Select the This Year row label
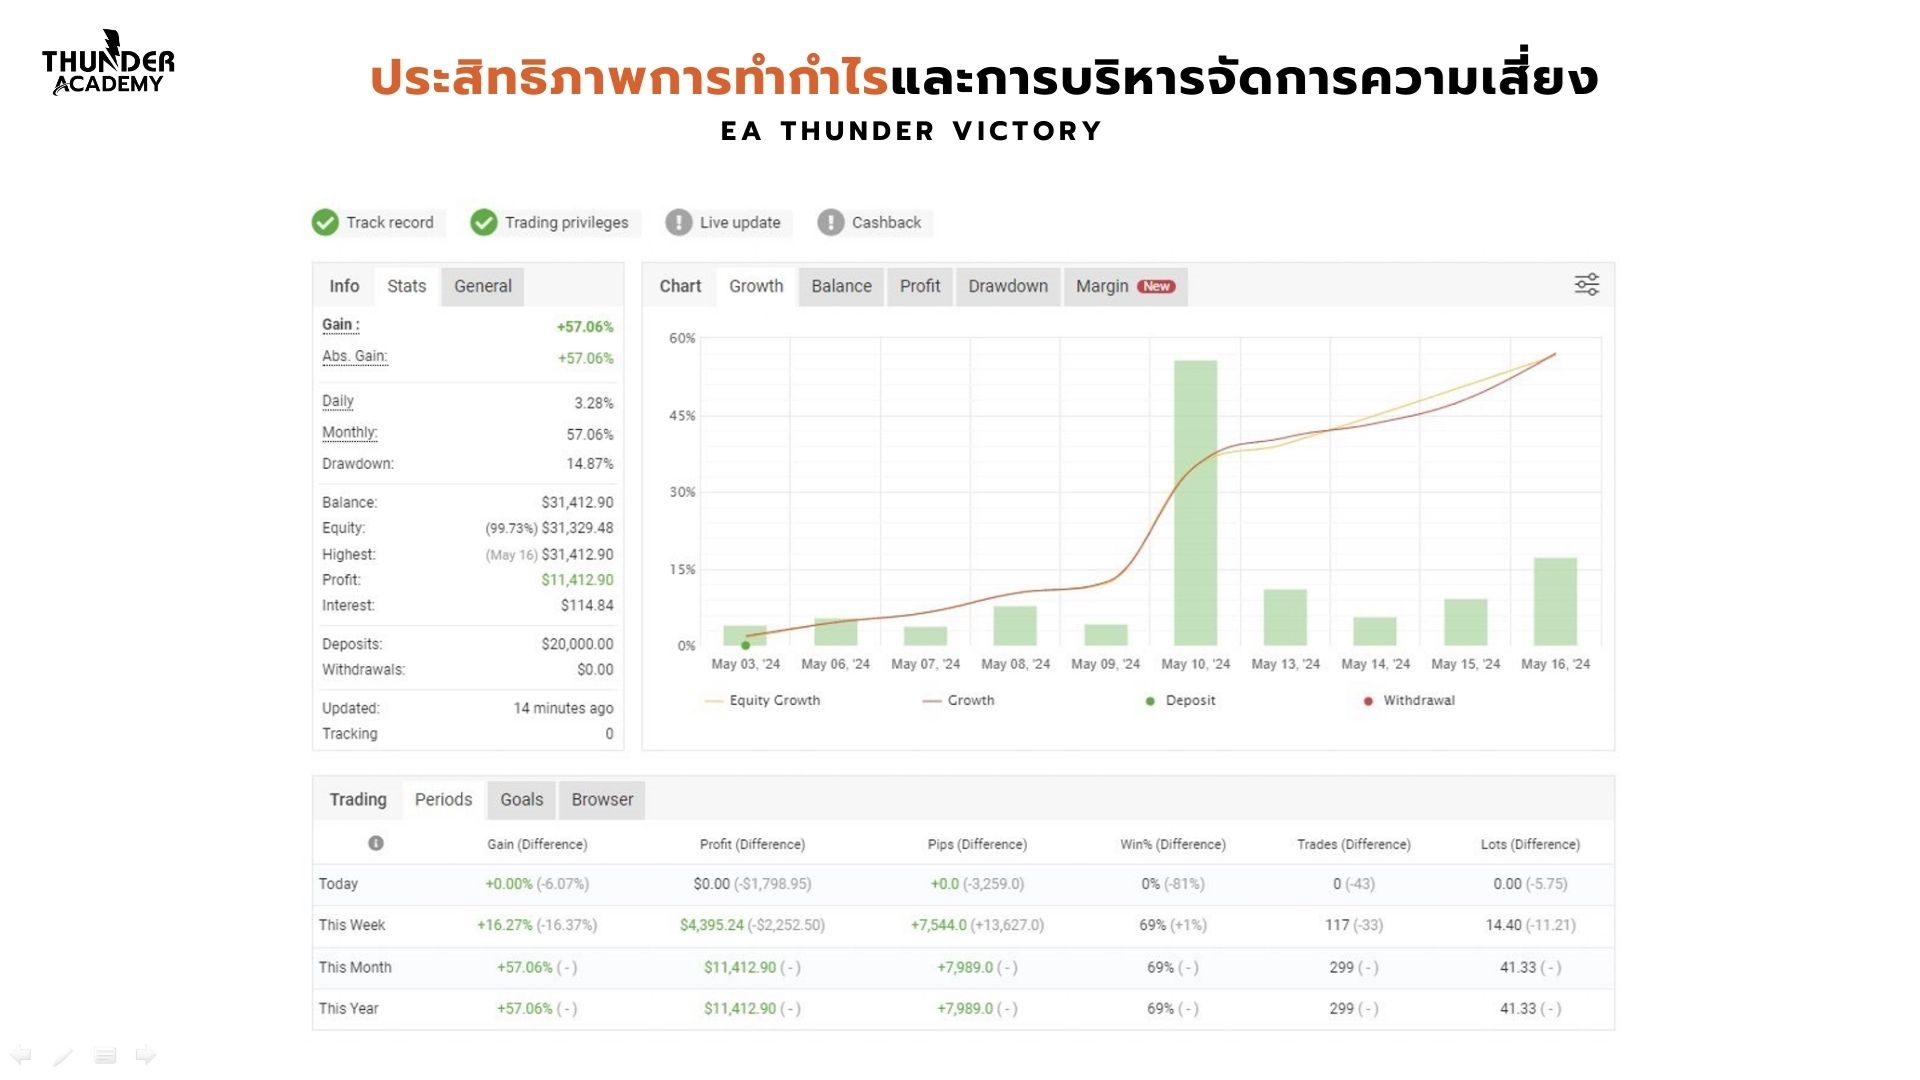The image size is (1920, 1080). pos(349,1008)
